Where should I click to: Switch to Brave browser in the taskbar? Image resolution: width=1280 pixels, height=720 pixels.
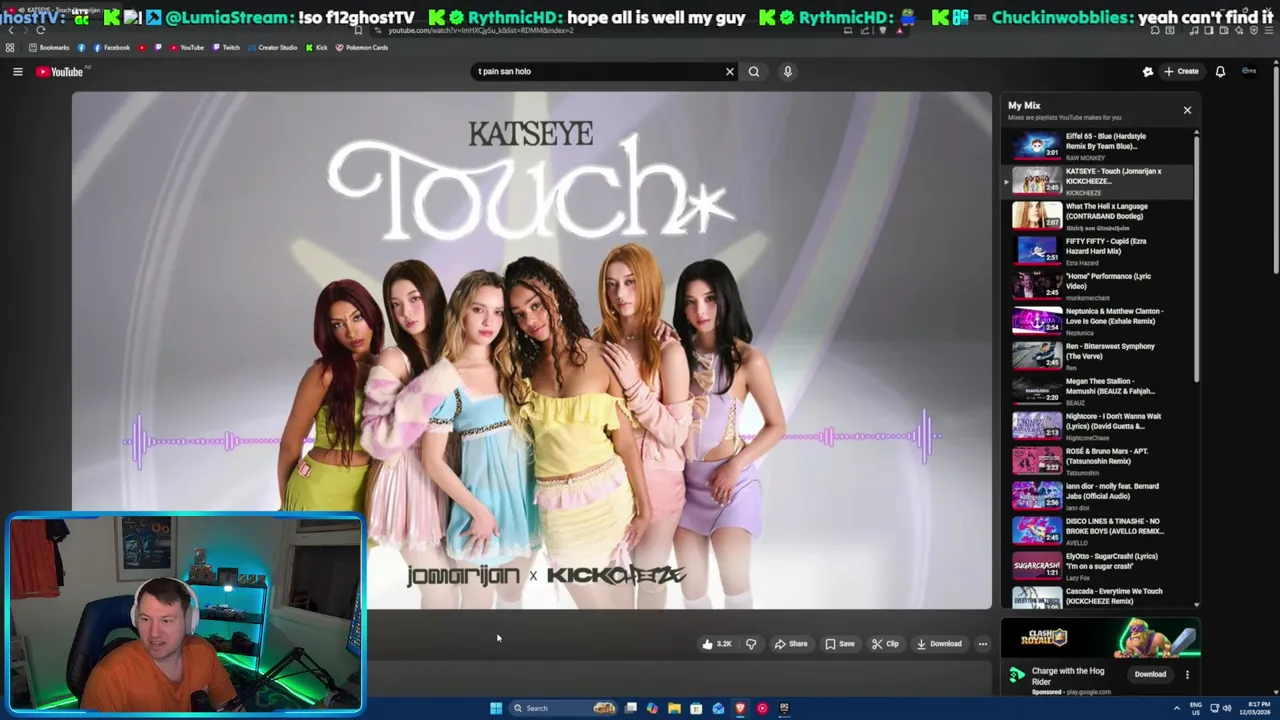pos(740,708)
